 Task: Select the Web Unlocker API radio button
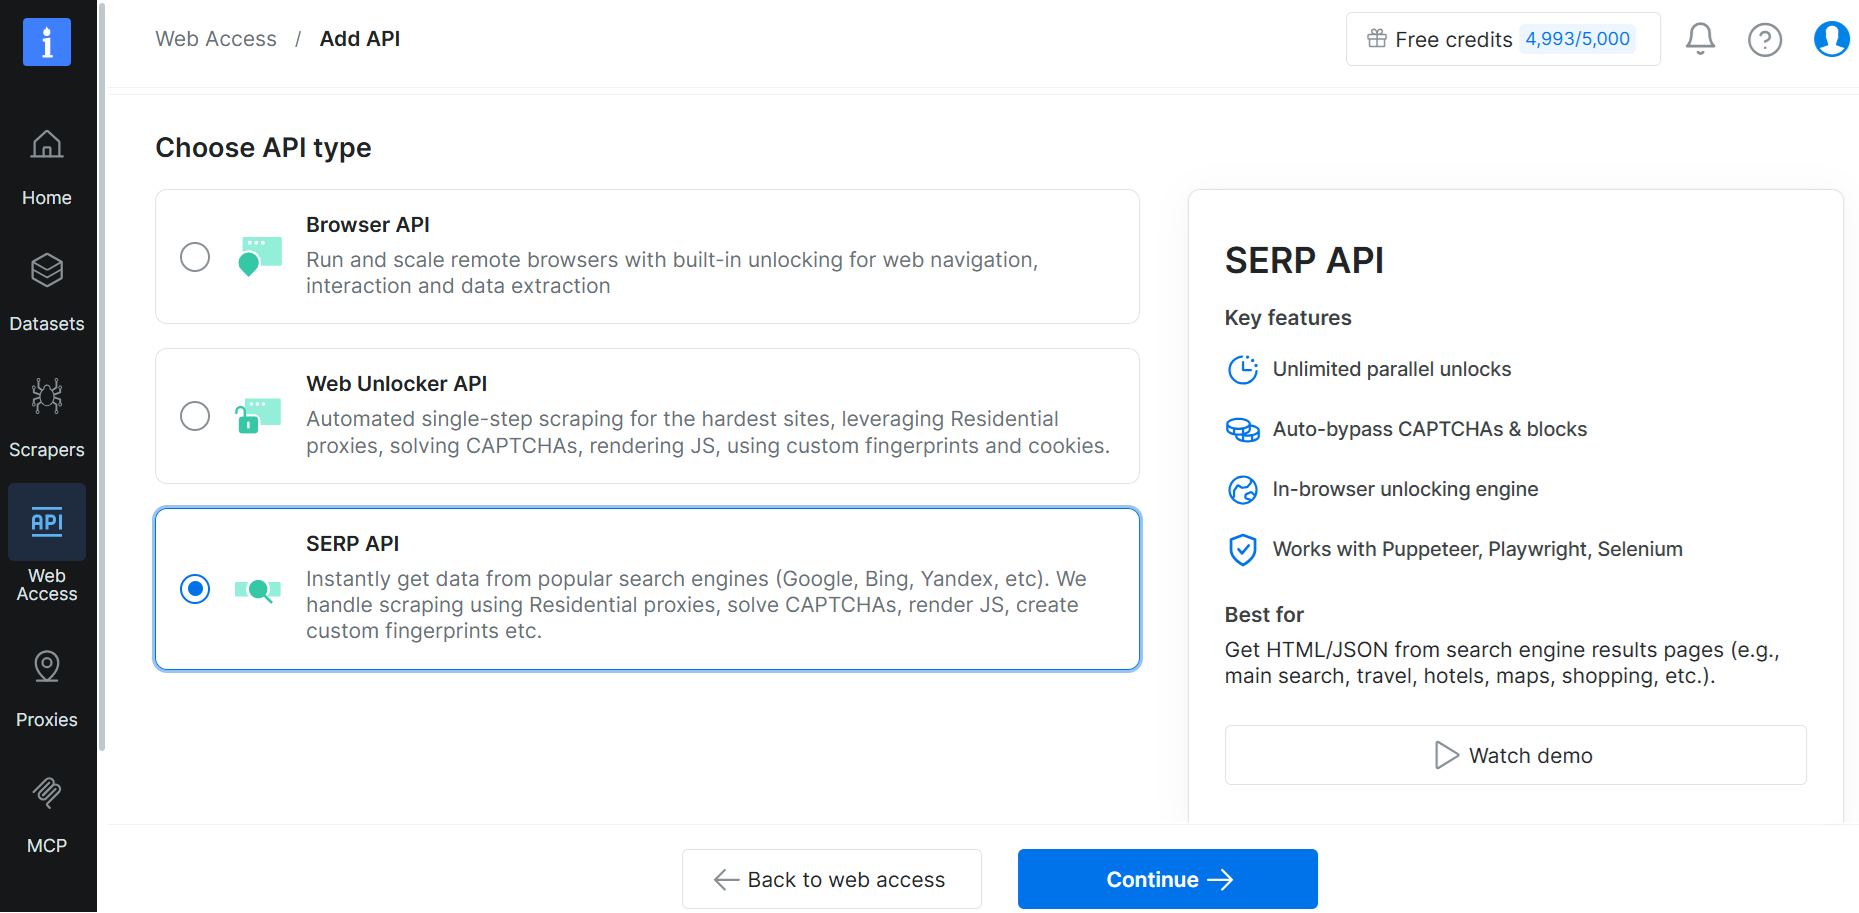(195, 416)
